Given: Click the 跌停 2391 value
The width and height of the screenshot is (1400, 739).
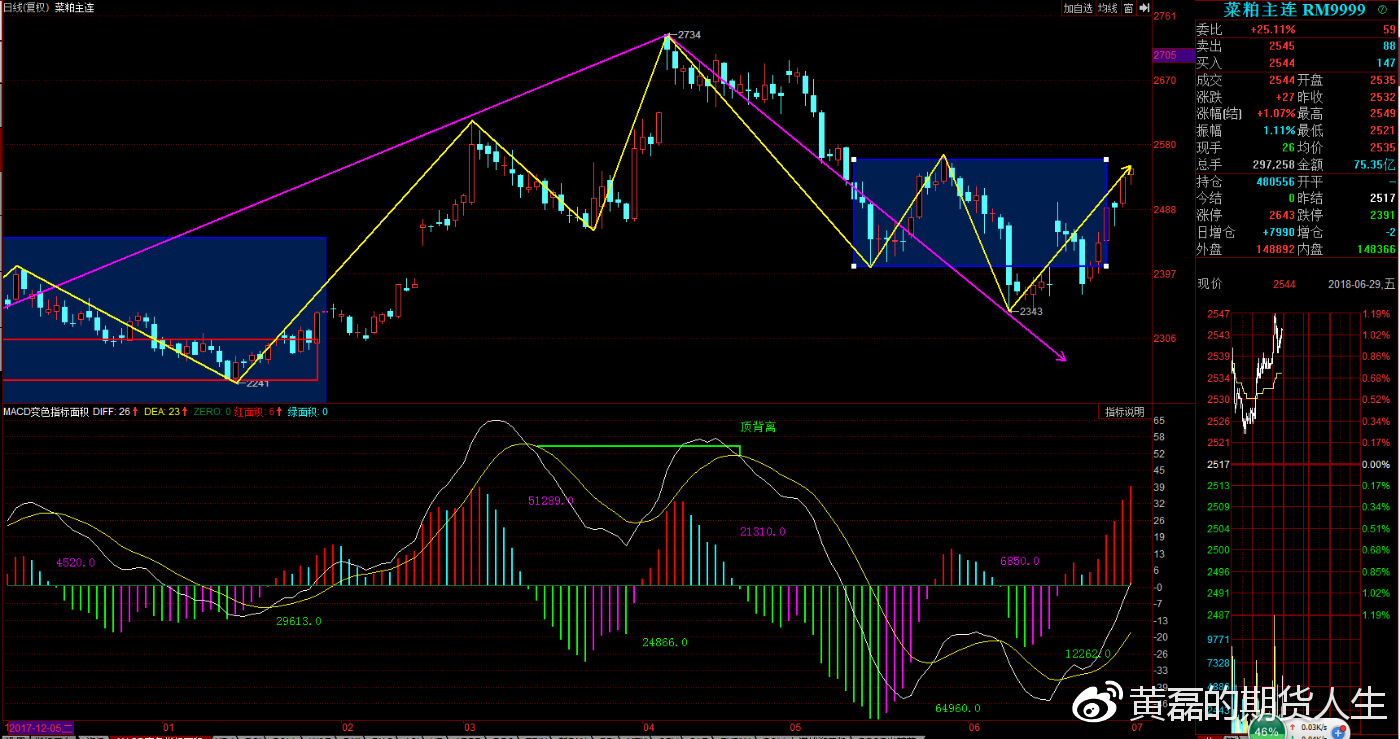Looking at the screenshot, I should pyautogui.click(x=1383, y=216).
